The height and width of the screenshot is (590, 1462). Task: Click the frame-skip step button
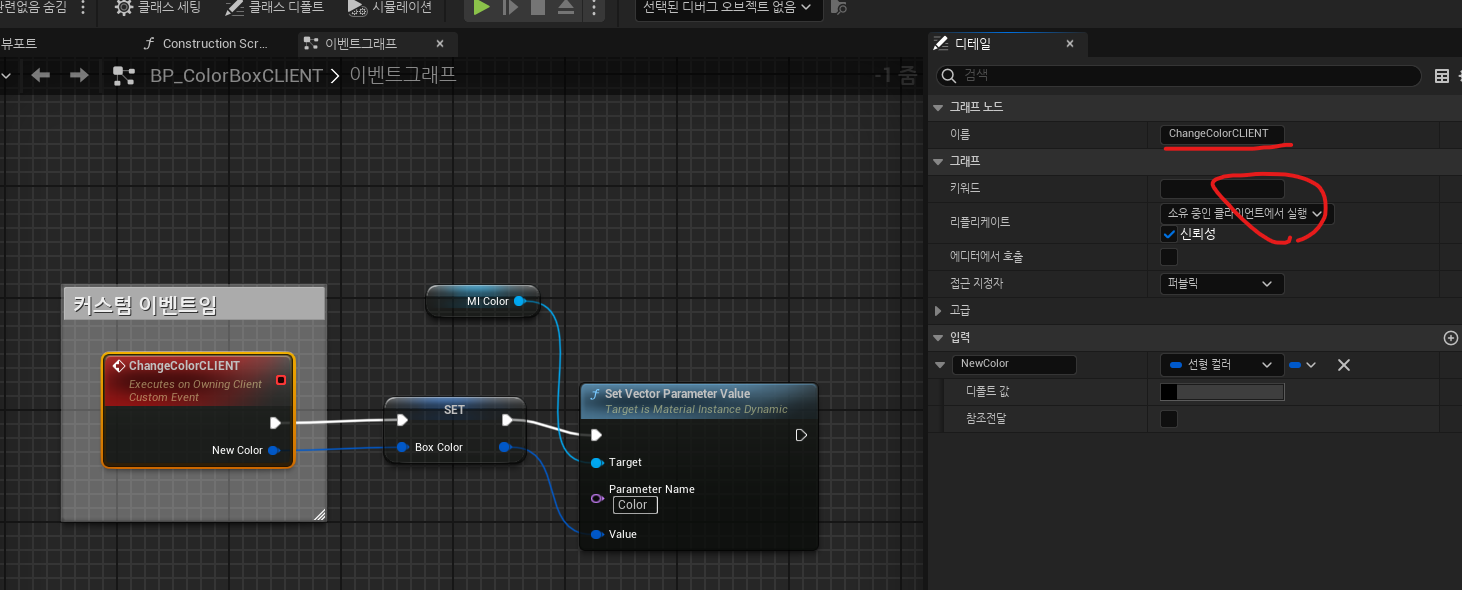point(510,7)
